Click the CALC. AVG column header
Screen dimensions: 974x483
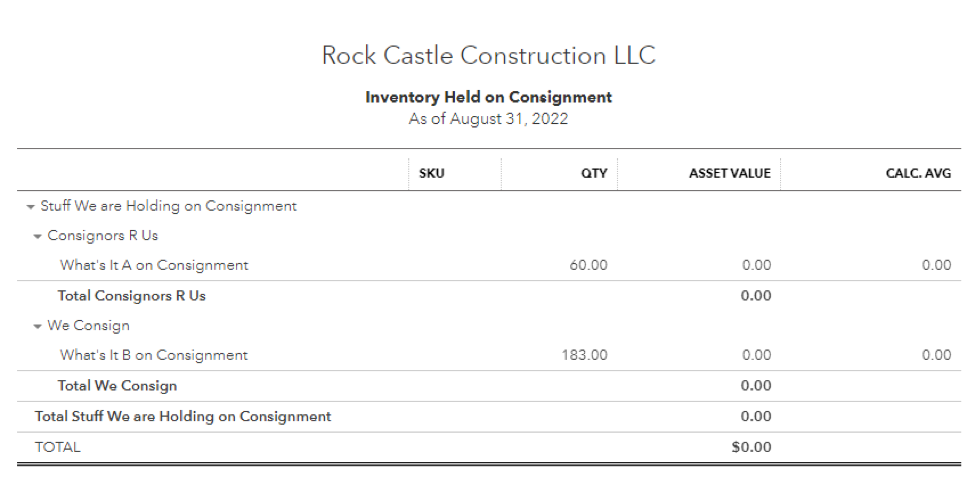tap(918, 173)
